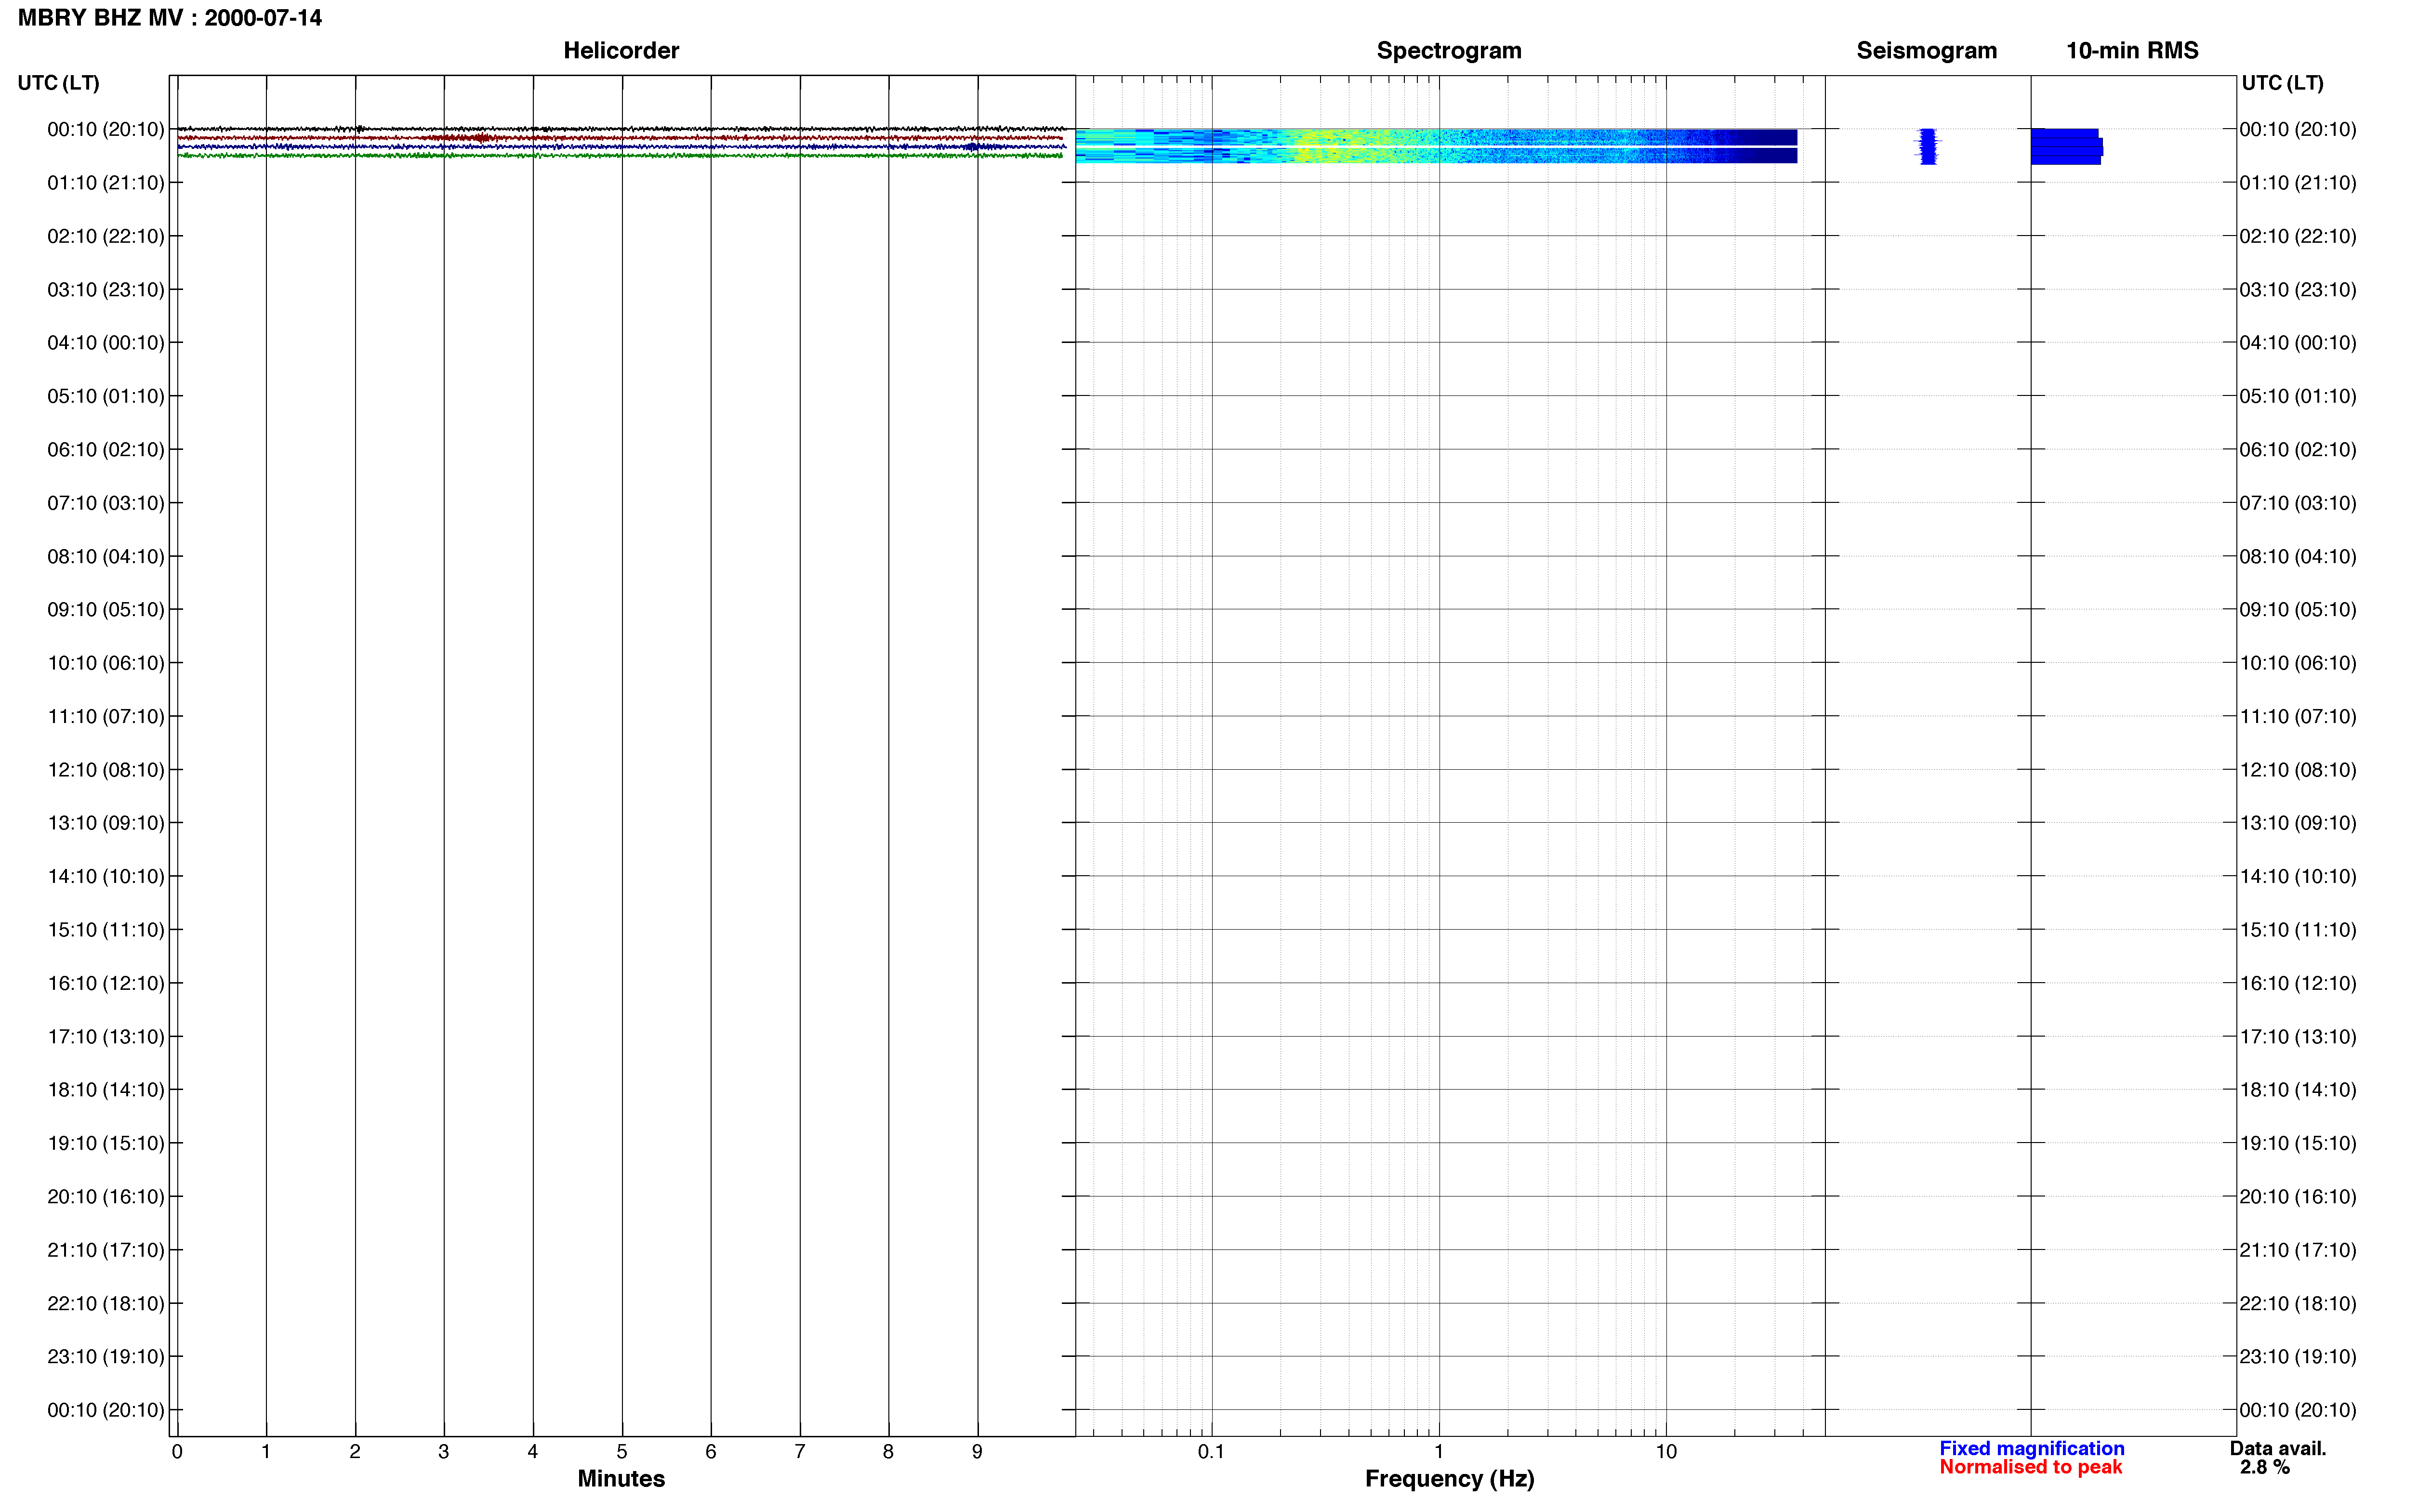Click the blue seismogram waveform
The image size is (2418, 1512).
pos(1927,146)
